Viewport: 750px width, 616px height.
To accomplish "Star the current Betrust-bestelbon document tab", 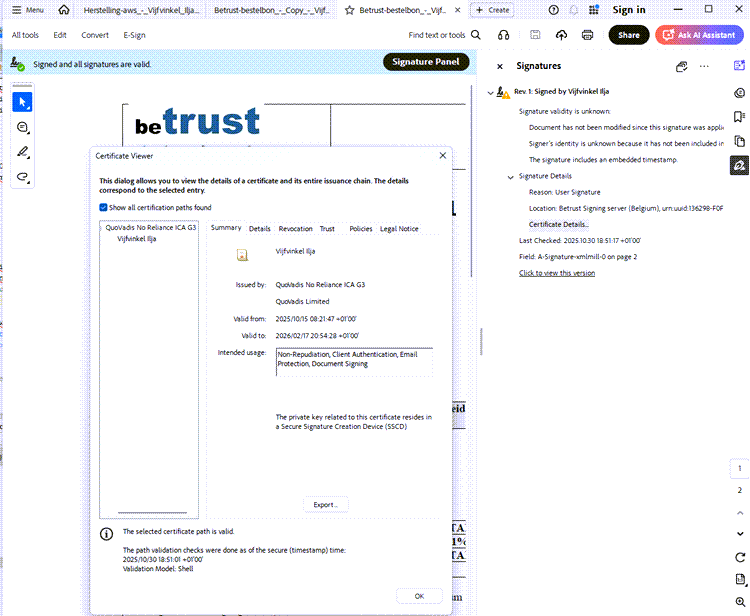I will (x=350, y=10).
